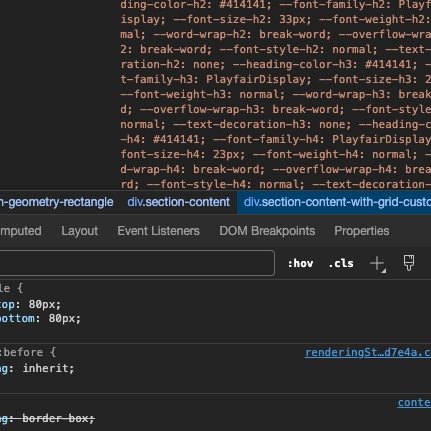Open the partially visible conte… source link
431x431 pixels.
[414, 403]
